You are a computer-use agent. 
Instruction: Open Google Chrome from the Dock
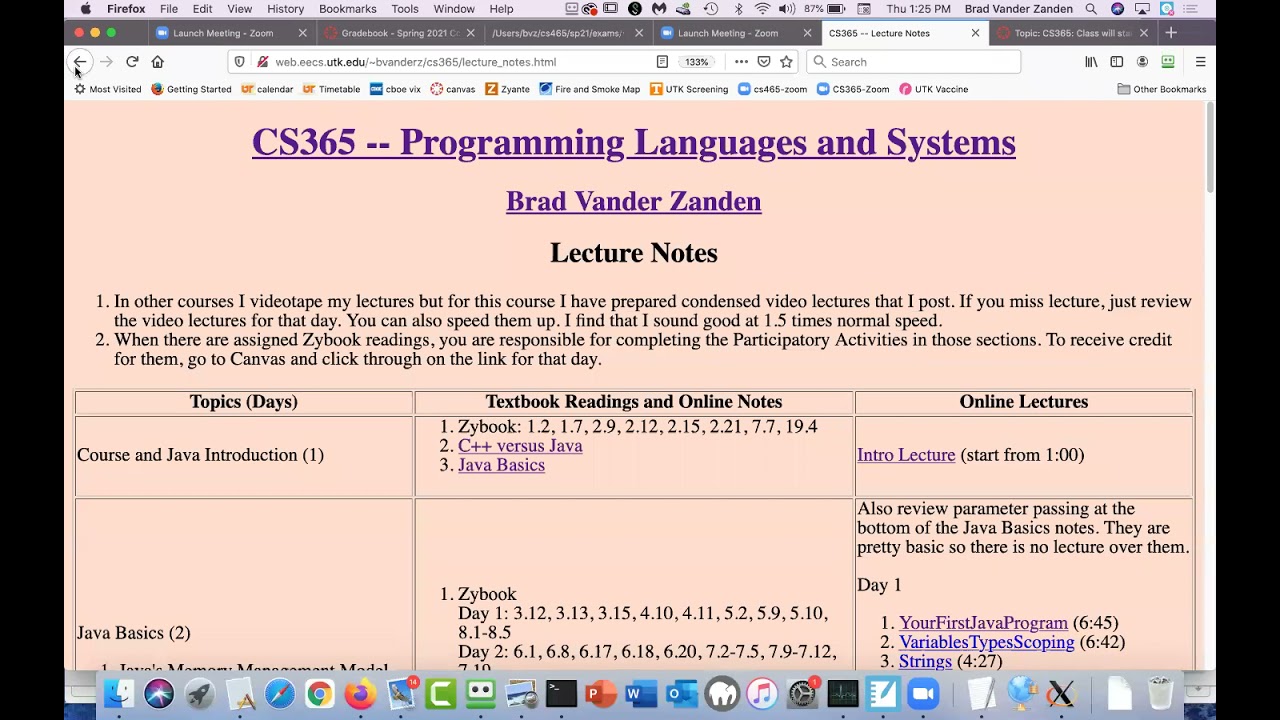[x=320, y=693]
